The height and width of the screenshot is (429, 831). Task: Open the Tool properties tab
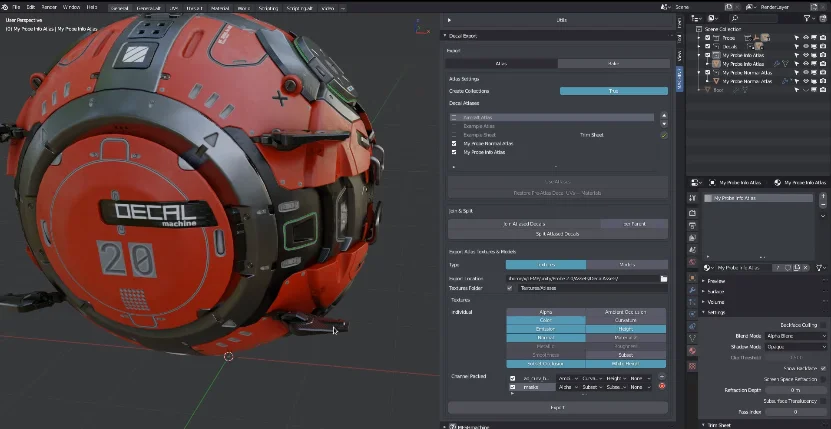click(x=692, y=198)
